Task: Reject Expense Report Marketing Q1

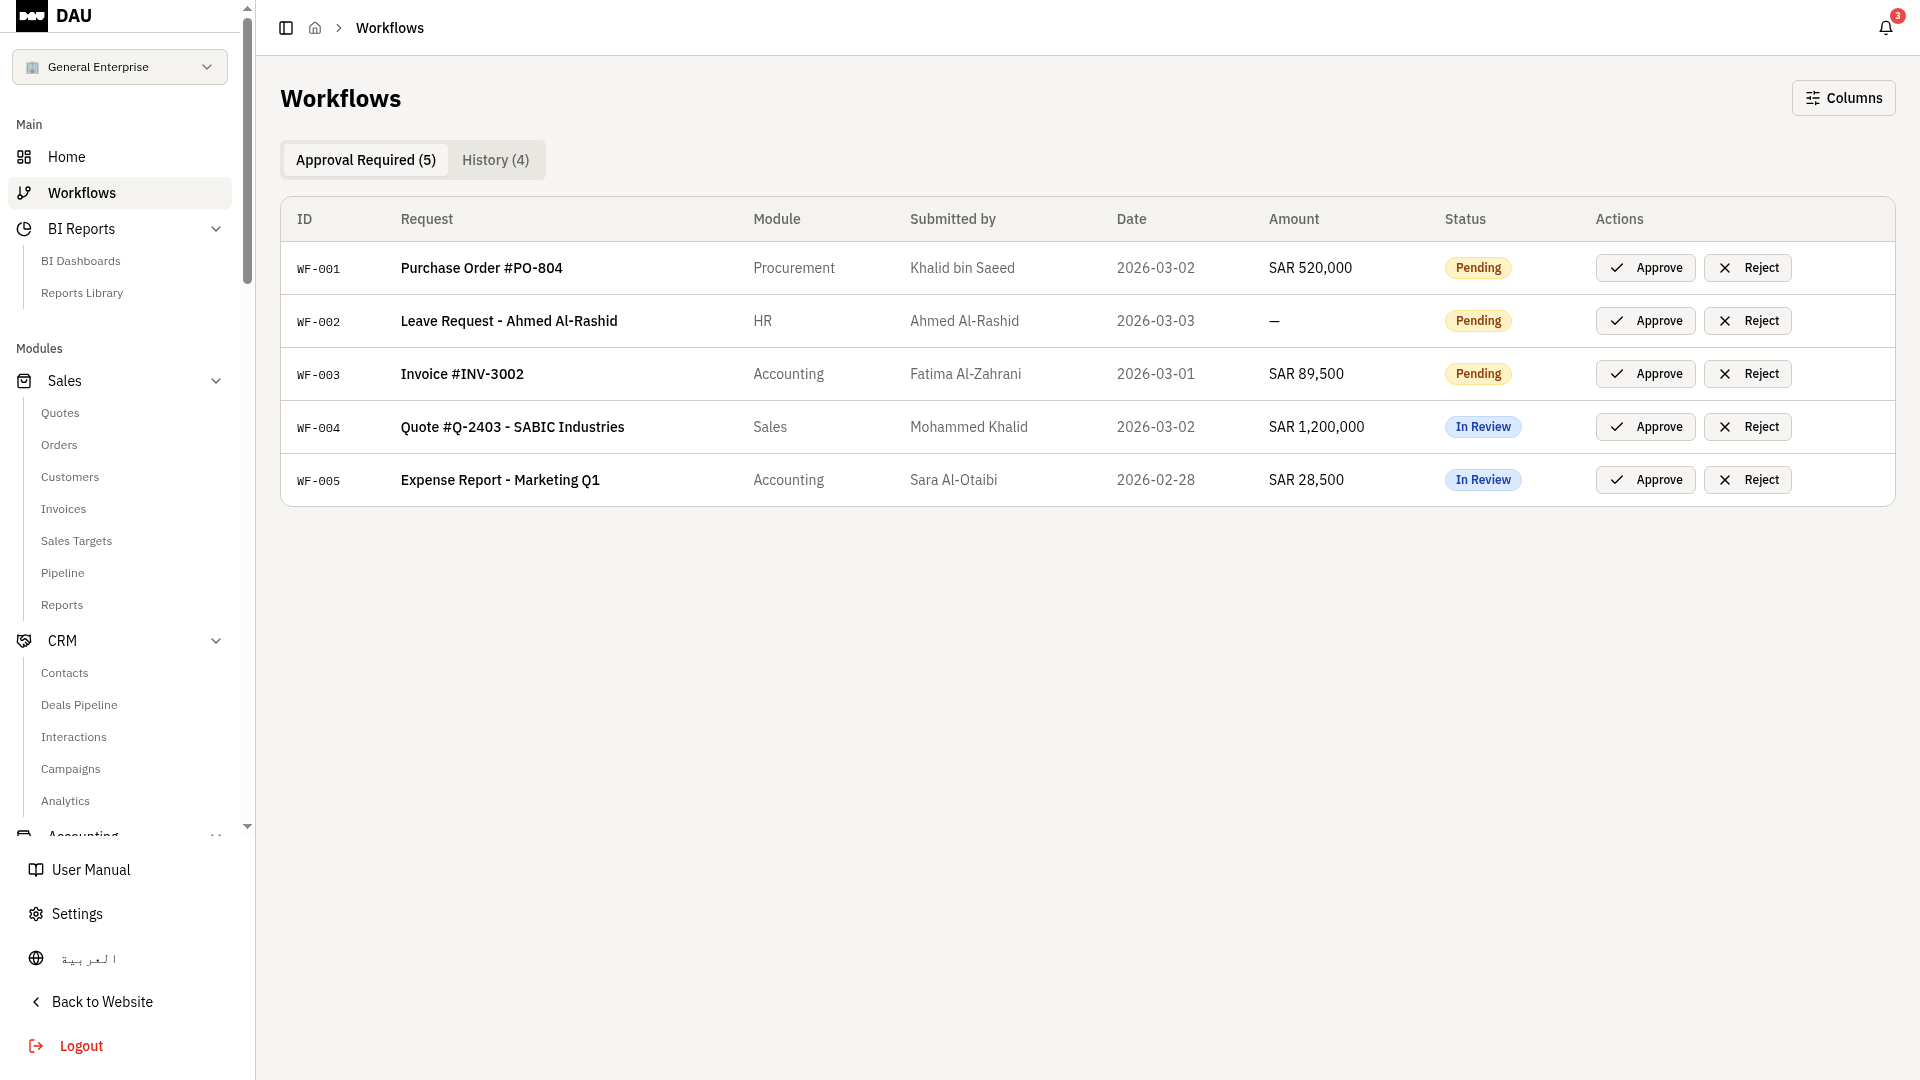Action: 1747,480
